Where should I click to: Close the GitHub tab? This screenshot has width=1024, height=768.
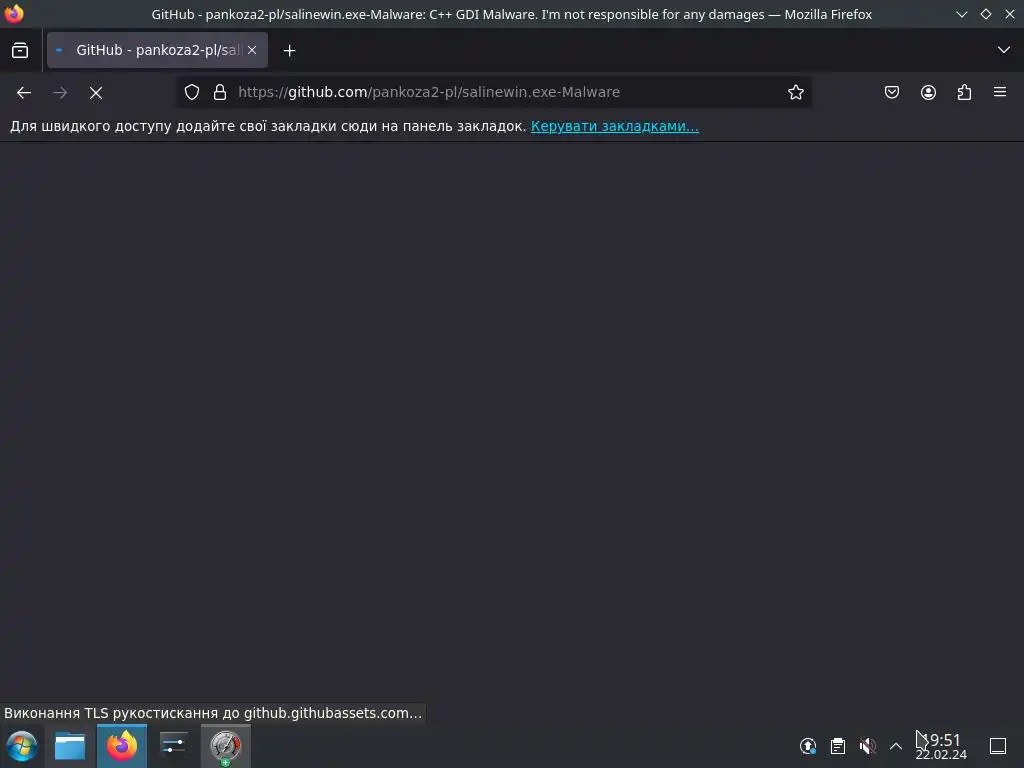[252, 50]
